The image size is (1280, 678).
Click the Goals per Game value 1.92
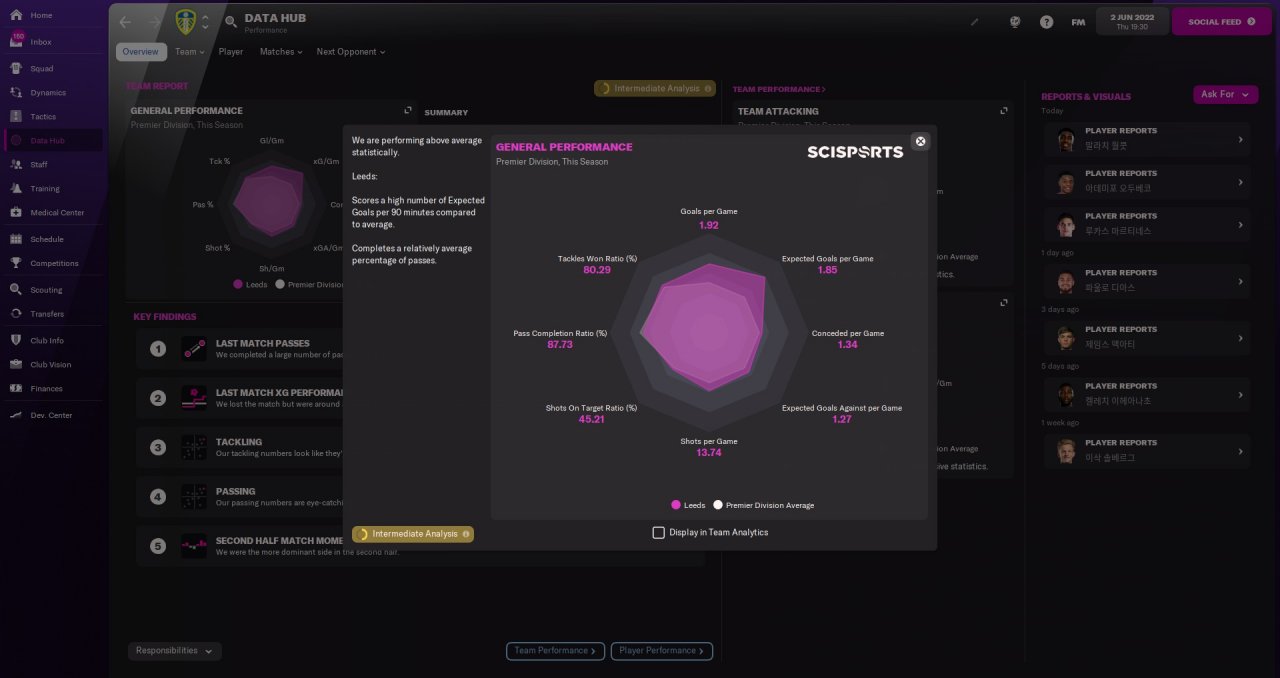pyautogui.click(x=709, y=225)
